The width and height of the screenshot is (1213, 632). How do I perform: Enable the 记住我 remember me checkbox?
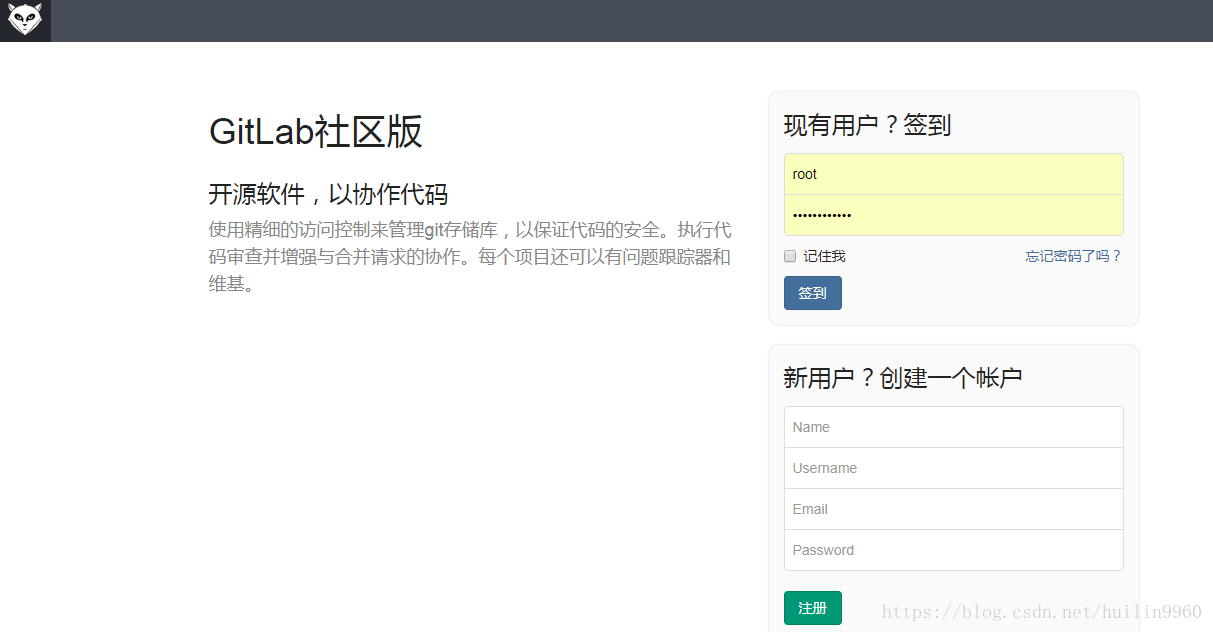pyautogui.click(x=790, y=256)
